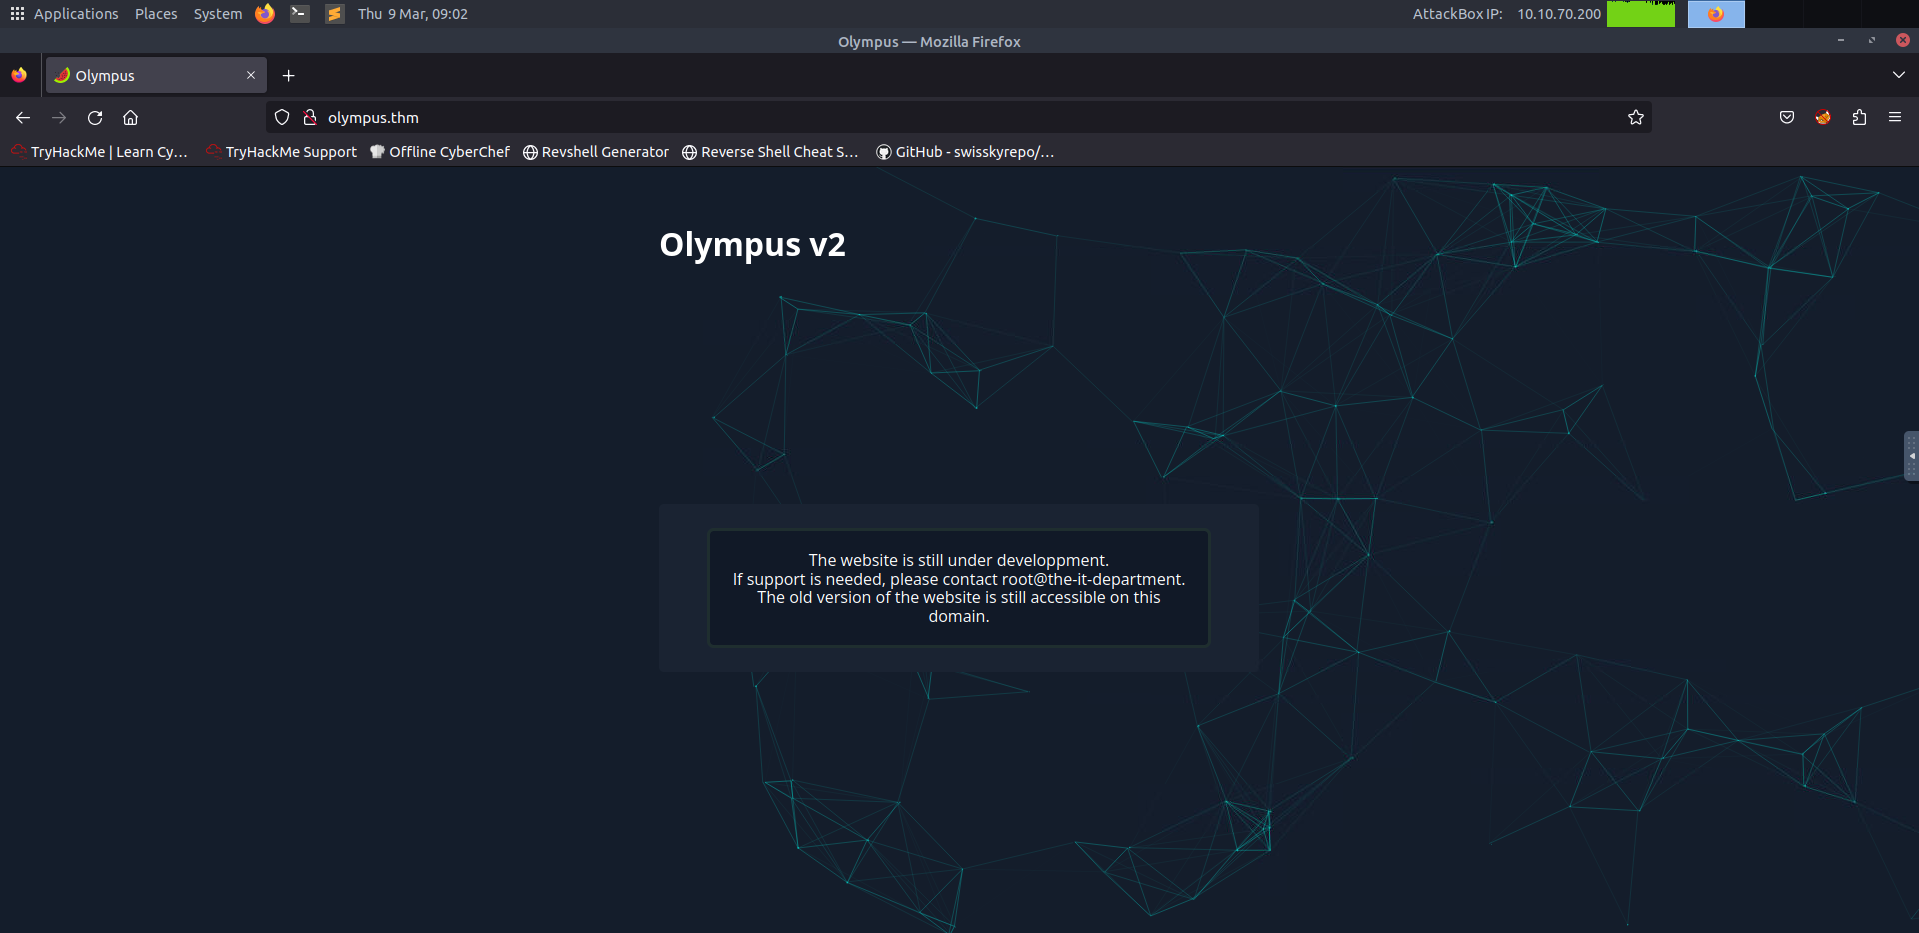Click the padlock connection security icon
The height and width of the screenshot is (933, 1919).
[x=310, y=117]
